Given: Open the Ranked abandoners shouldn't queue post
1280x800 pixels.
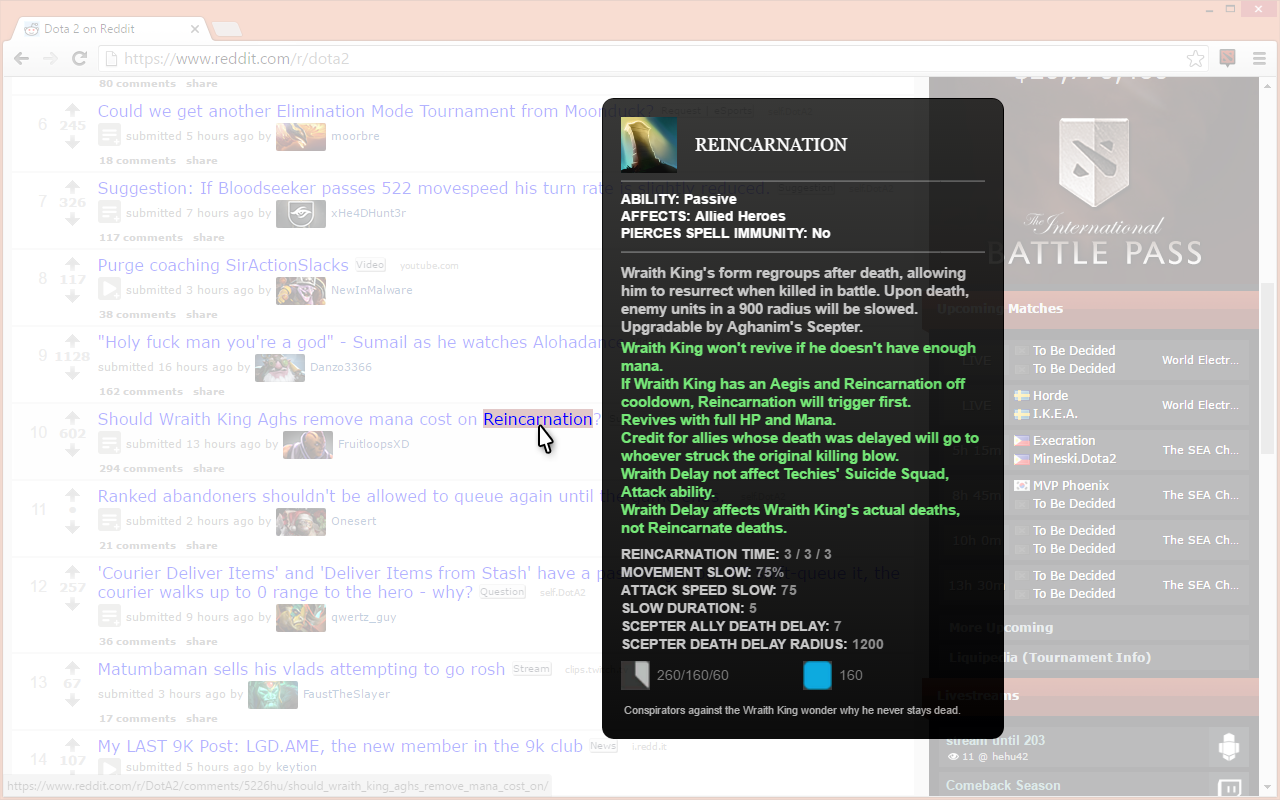Looking at the screenshot, I should coord(375,496).
